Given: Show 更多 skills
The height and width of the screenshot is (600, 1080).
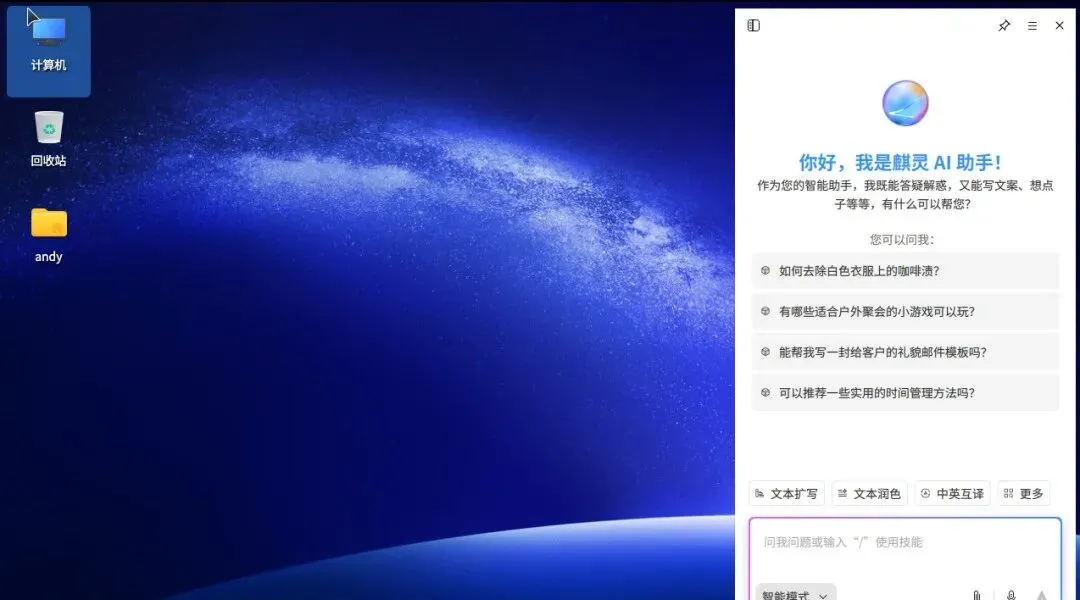Looking at the screenshot, I should click(x=1024, y=493).
